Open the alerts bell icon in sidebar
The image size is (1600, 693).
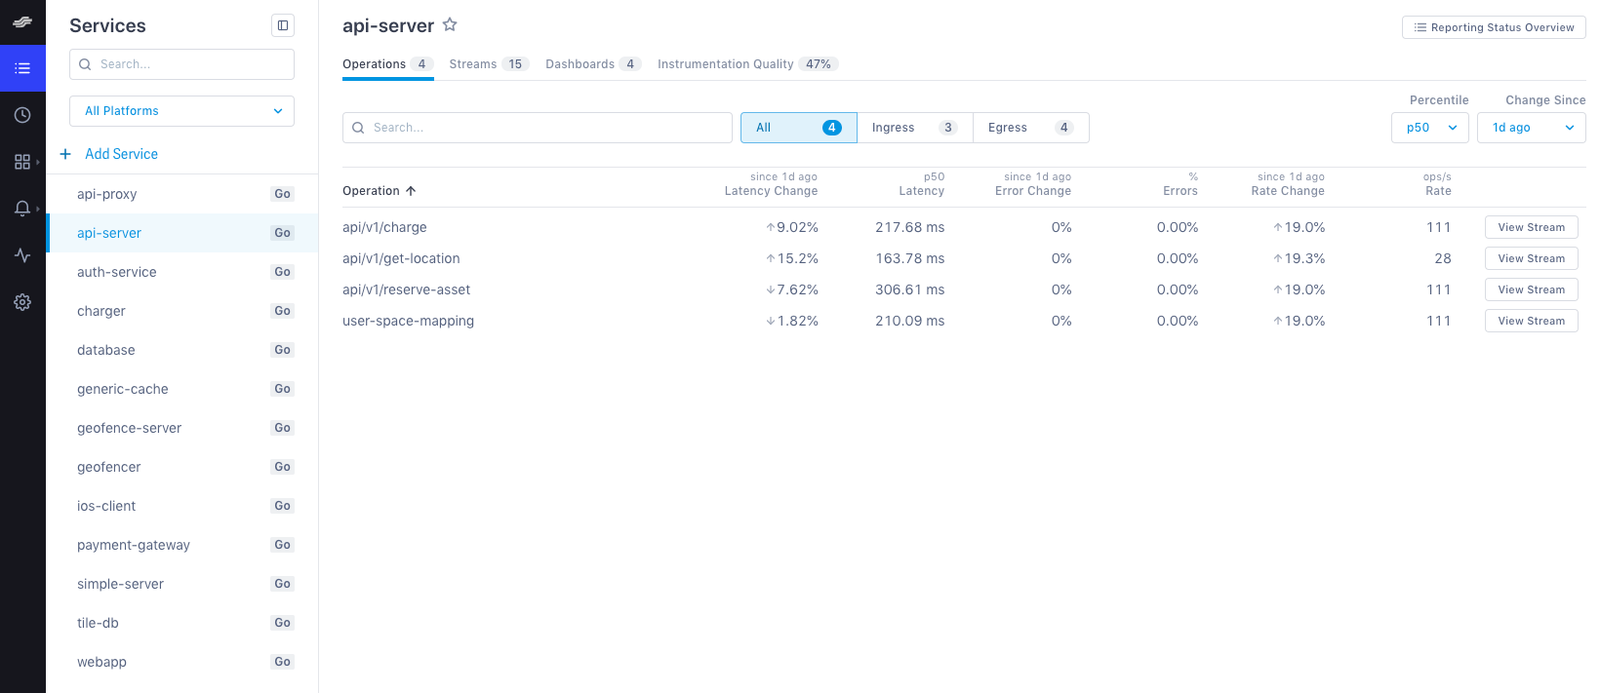click(22, 208)
